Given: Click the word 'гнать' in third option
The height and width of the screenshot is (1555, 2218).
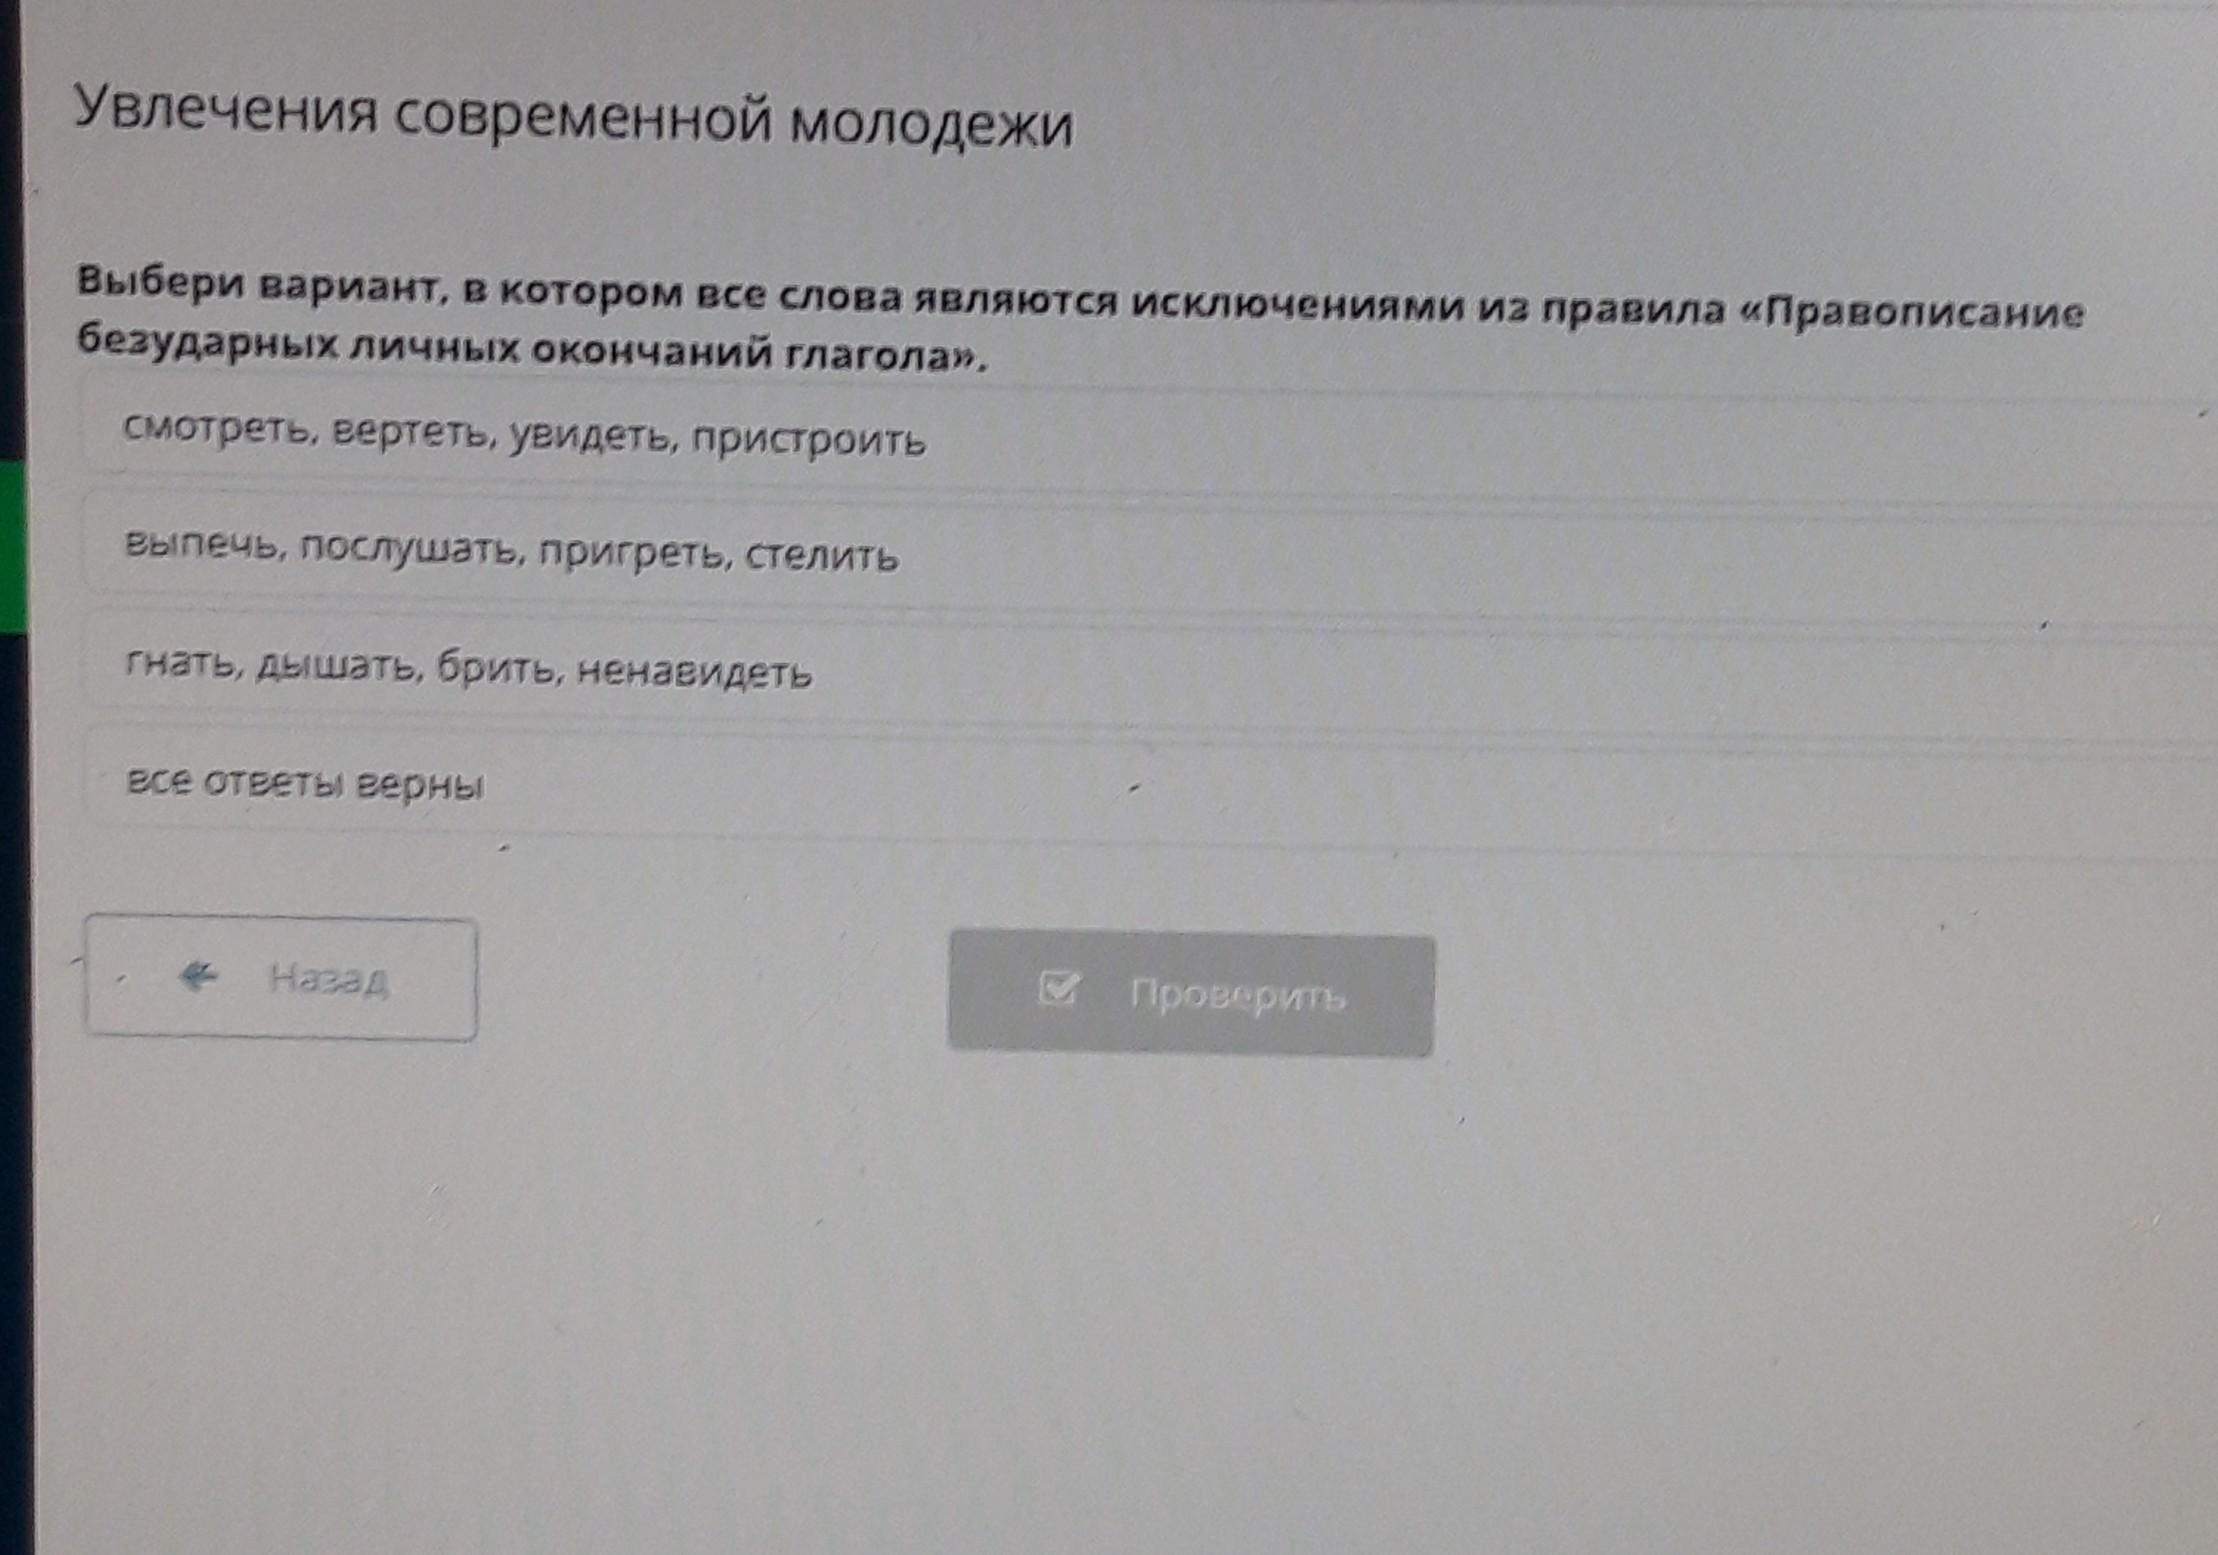Looking at the screenshot, I should pos(182,662).
